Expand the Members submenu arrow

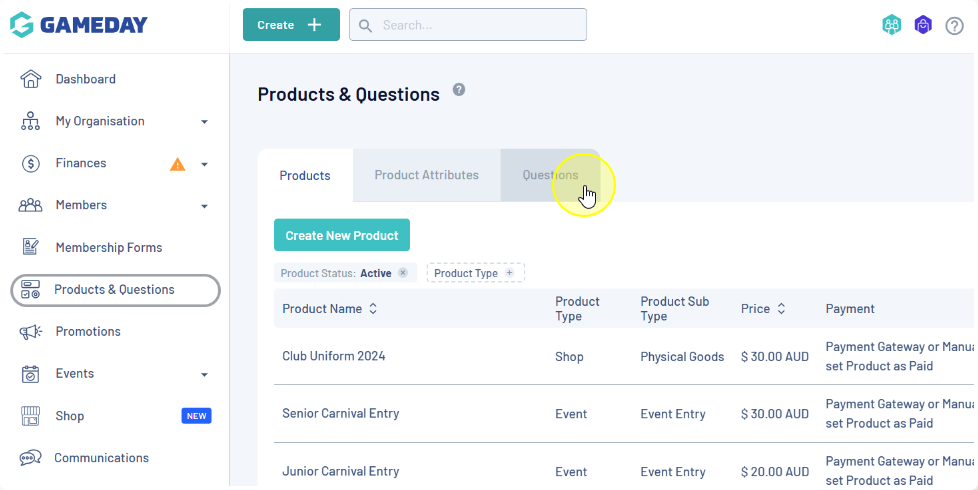(x=204, y=206)
